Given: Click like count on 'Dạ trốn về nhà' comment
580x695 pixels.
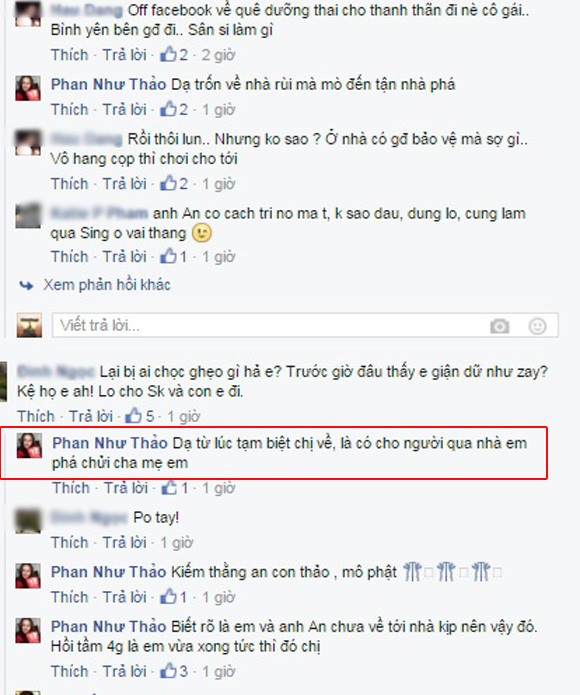Looking at the screenshot, I should pyautogui.click(x=174, y=109).
